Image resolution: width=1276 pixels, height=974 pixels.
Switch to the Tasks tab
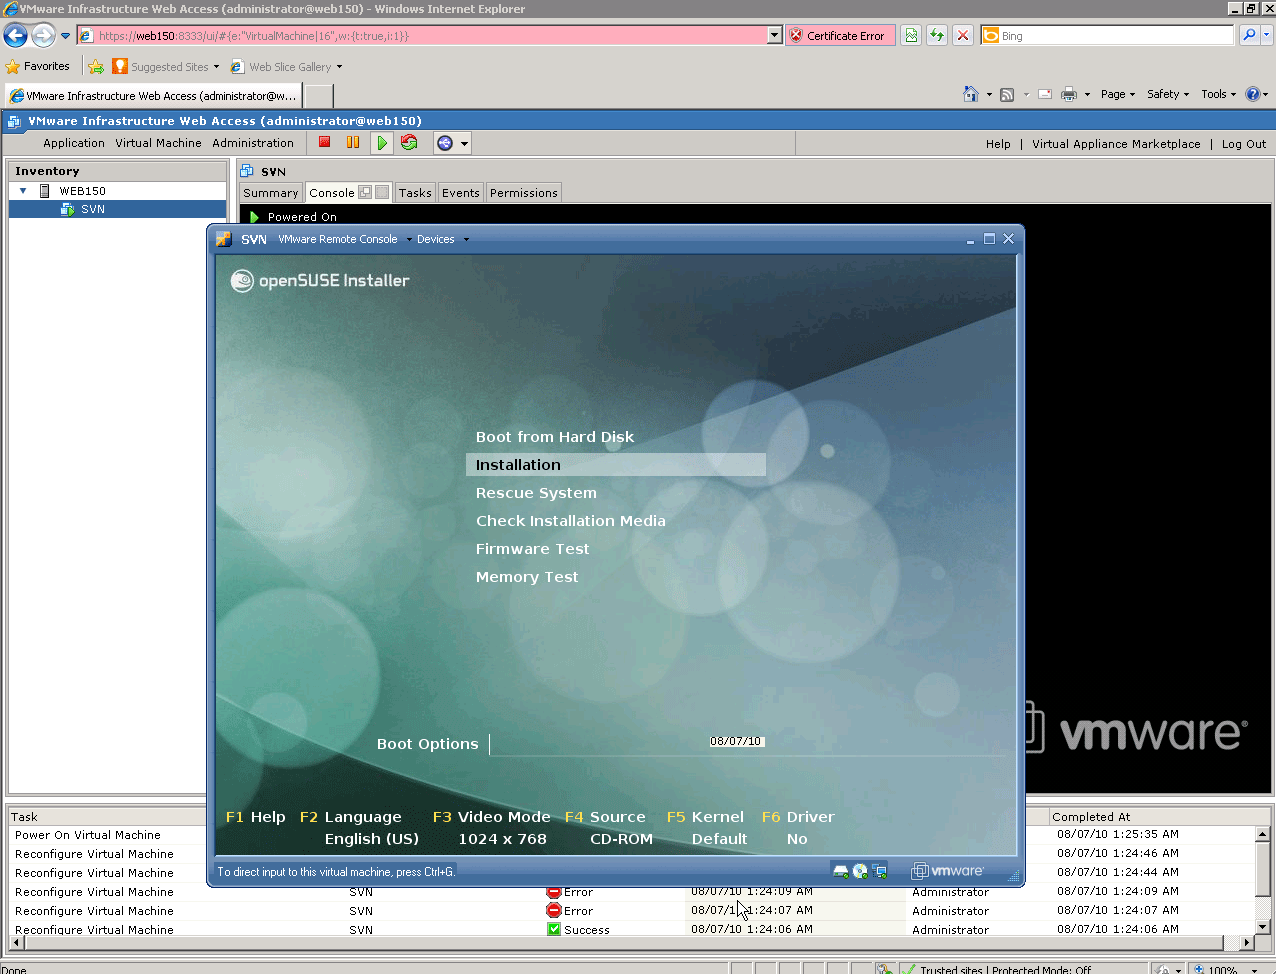coord(415,193)
